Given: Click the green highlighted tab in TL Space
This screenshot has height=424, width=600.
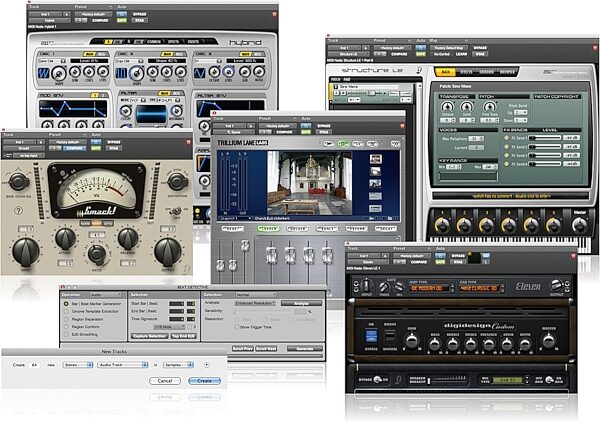Looking at the screenshot, I should 268,229.
